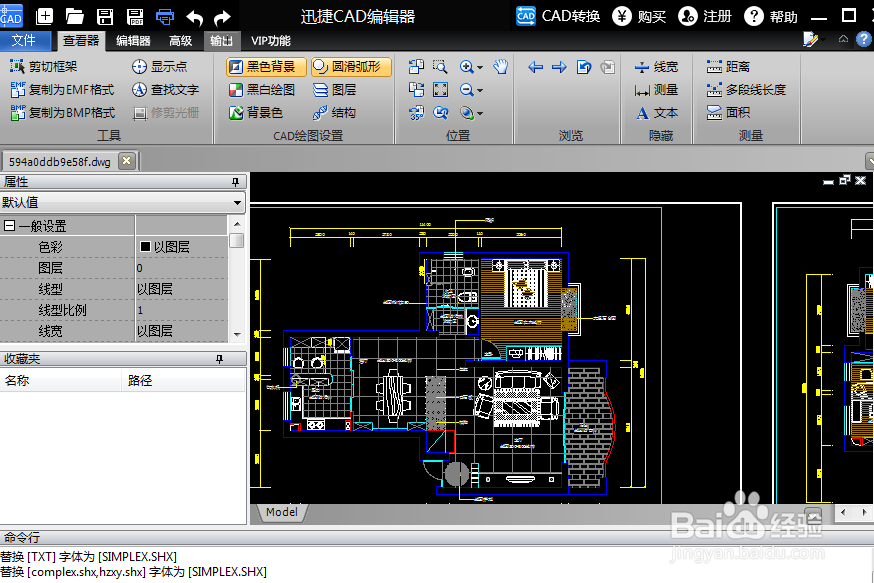Switch to the Editor (编辑器) tab
The height and width of the screenshot is (583, 874).
133,41
